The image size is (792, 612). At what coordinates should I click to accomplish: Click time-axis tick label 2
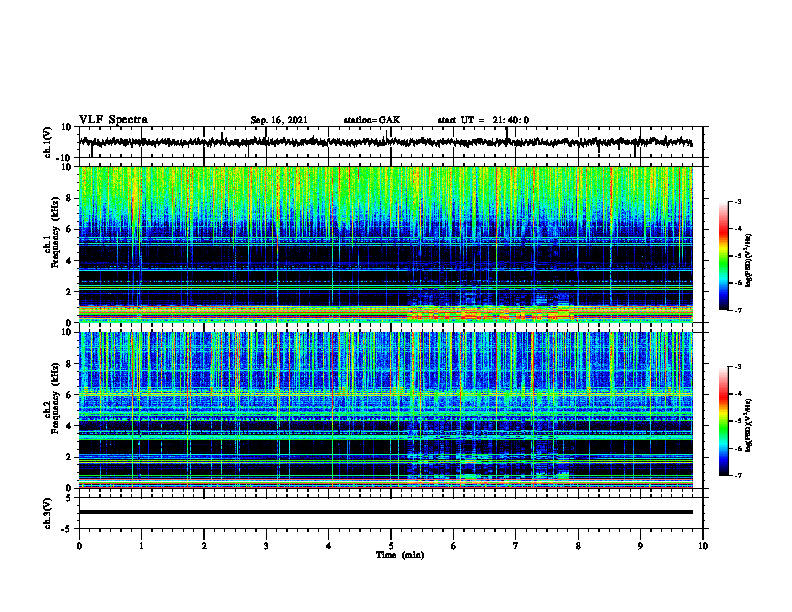(x=204, y=546)
